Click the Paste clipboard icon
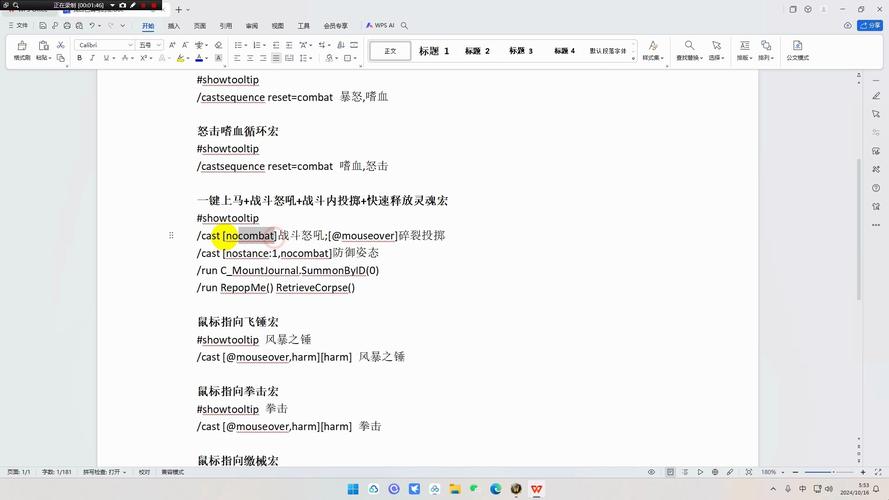This screenshot has width=889, height=500. 43,46
